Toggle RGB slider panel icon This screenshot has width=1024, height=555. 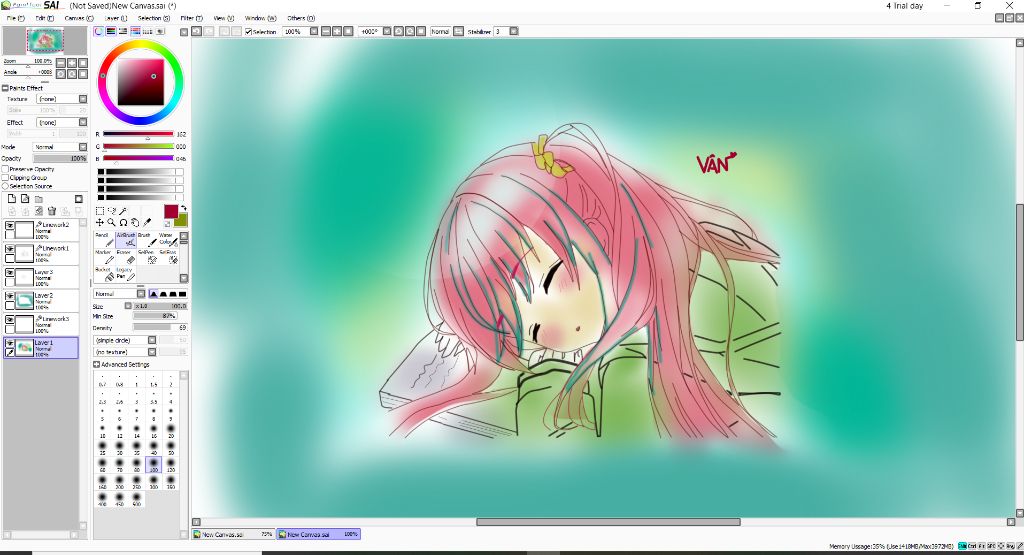pos(111,31)
